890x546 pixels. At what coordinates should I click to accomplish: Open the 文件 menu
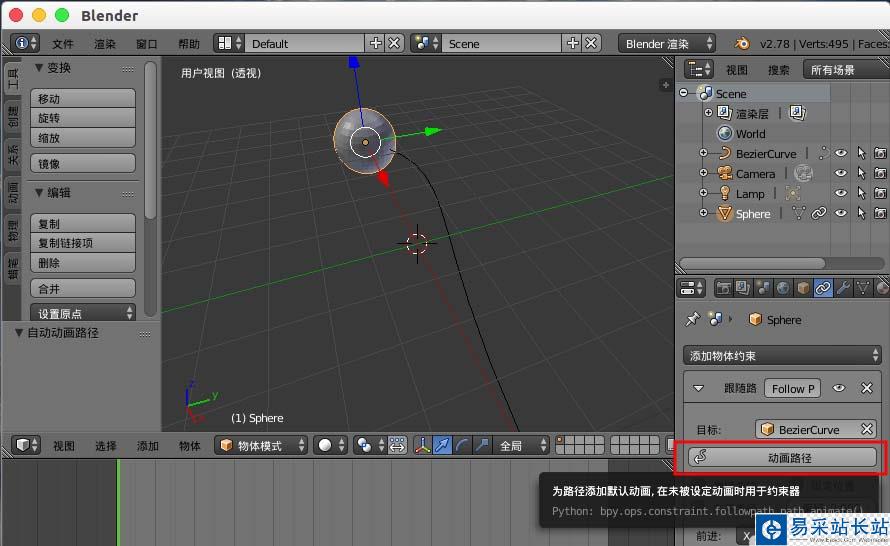point(63,44)
